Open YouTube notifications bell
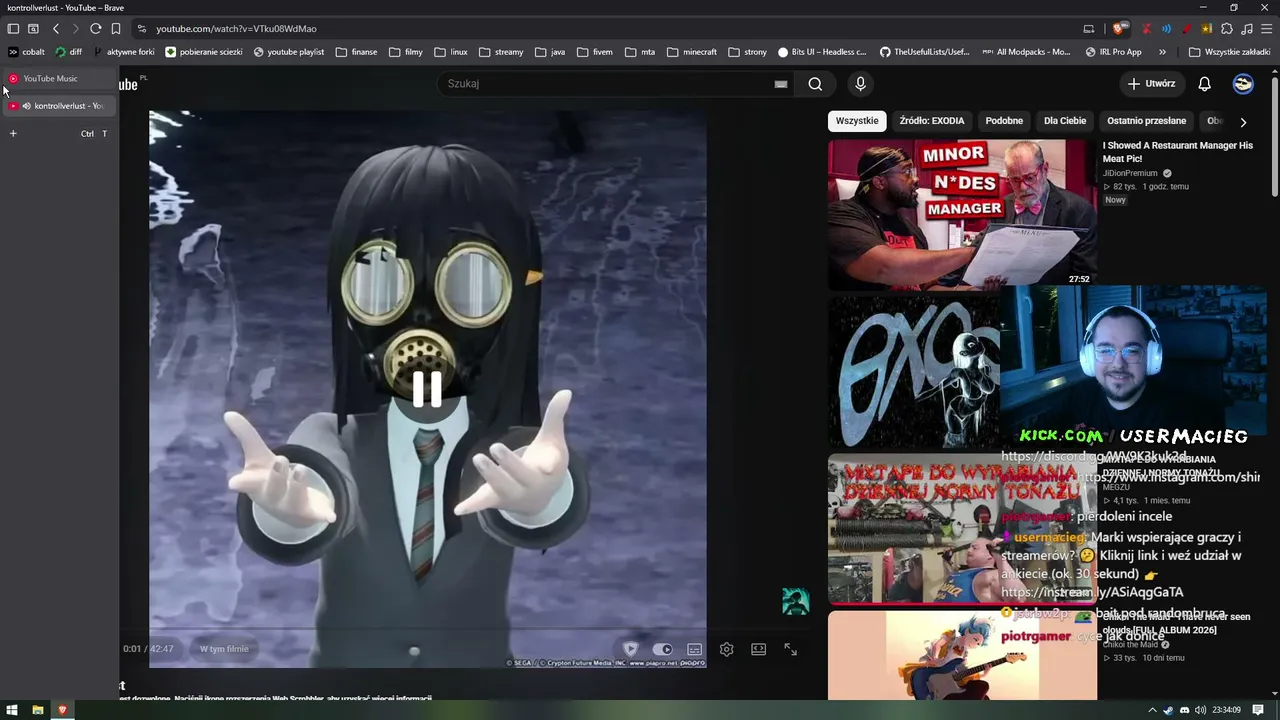Screen dimensions: 1280x720 point(1205,84)
